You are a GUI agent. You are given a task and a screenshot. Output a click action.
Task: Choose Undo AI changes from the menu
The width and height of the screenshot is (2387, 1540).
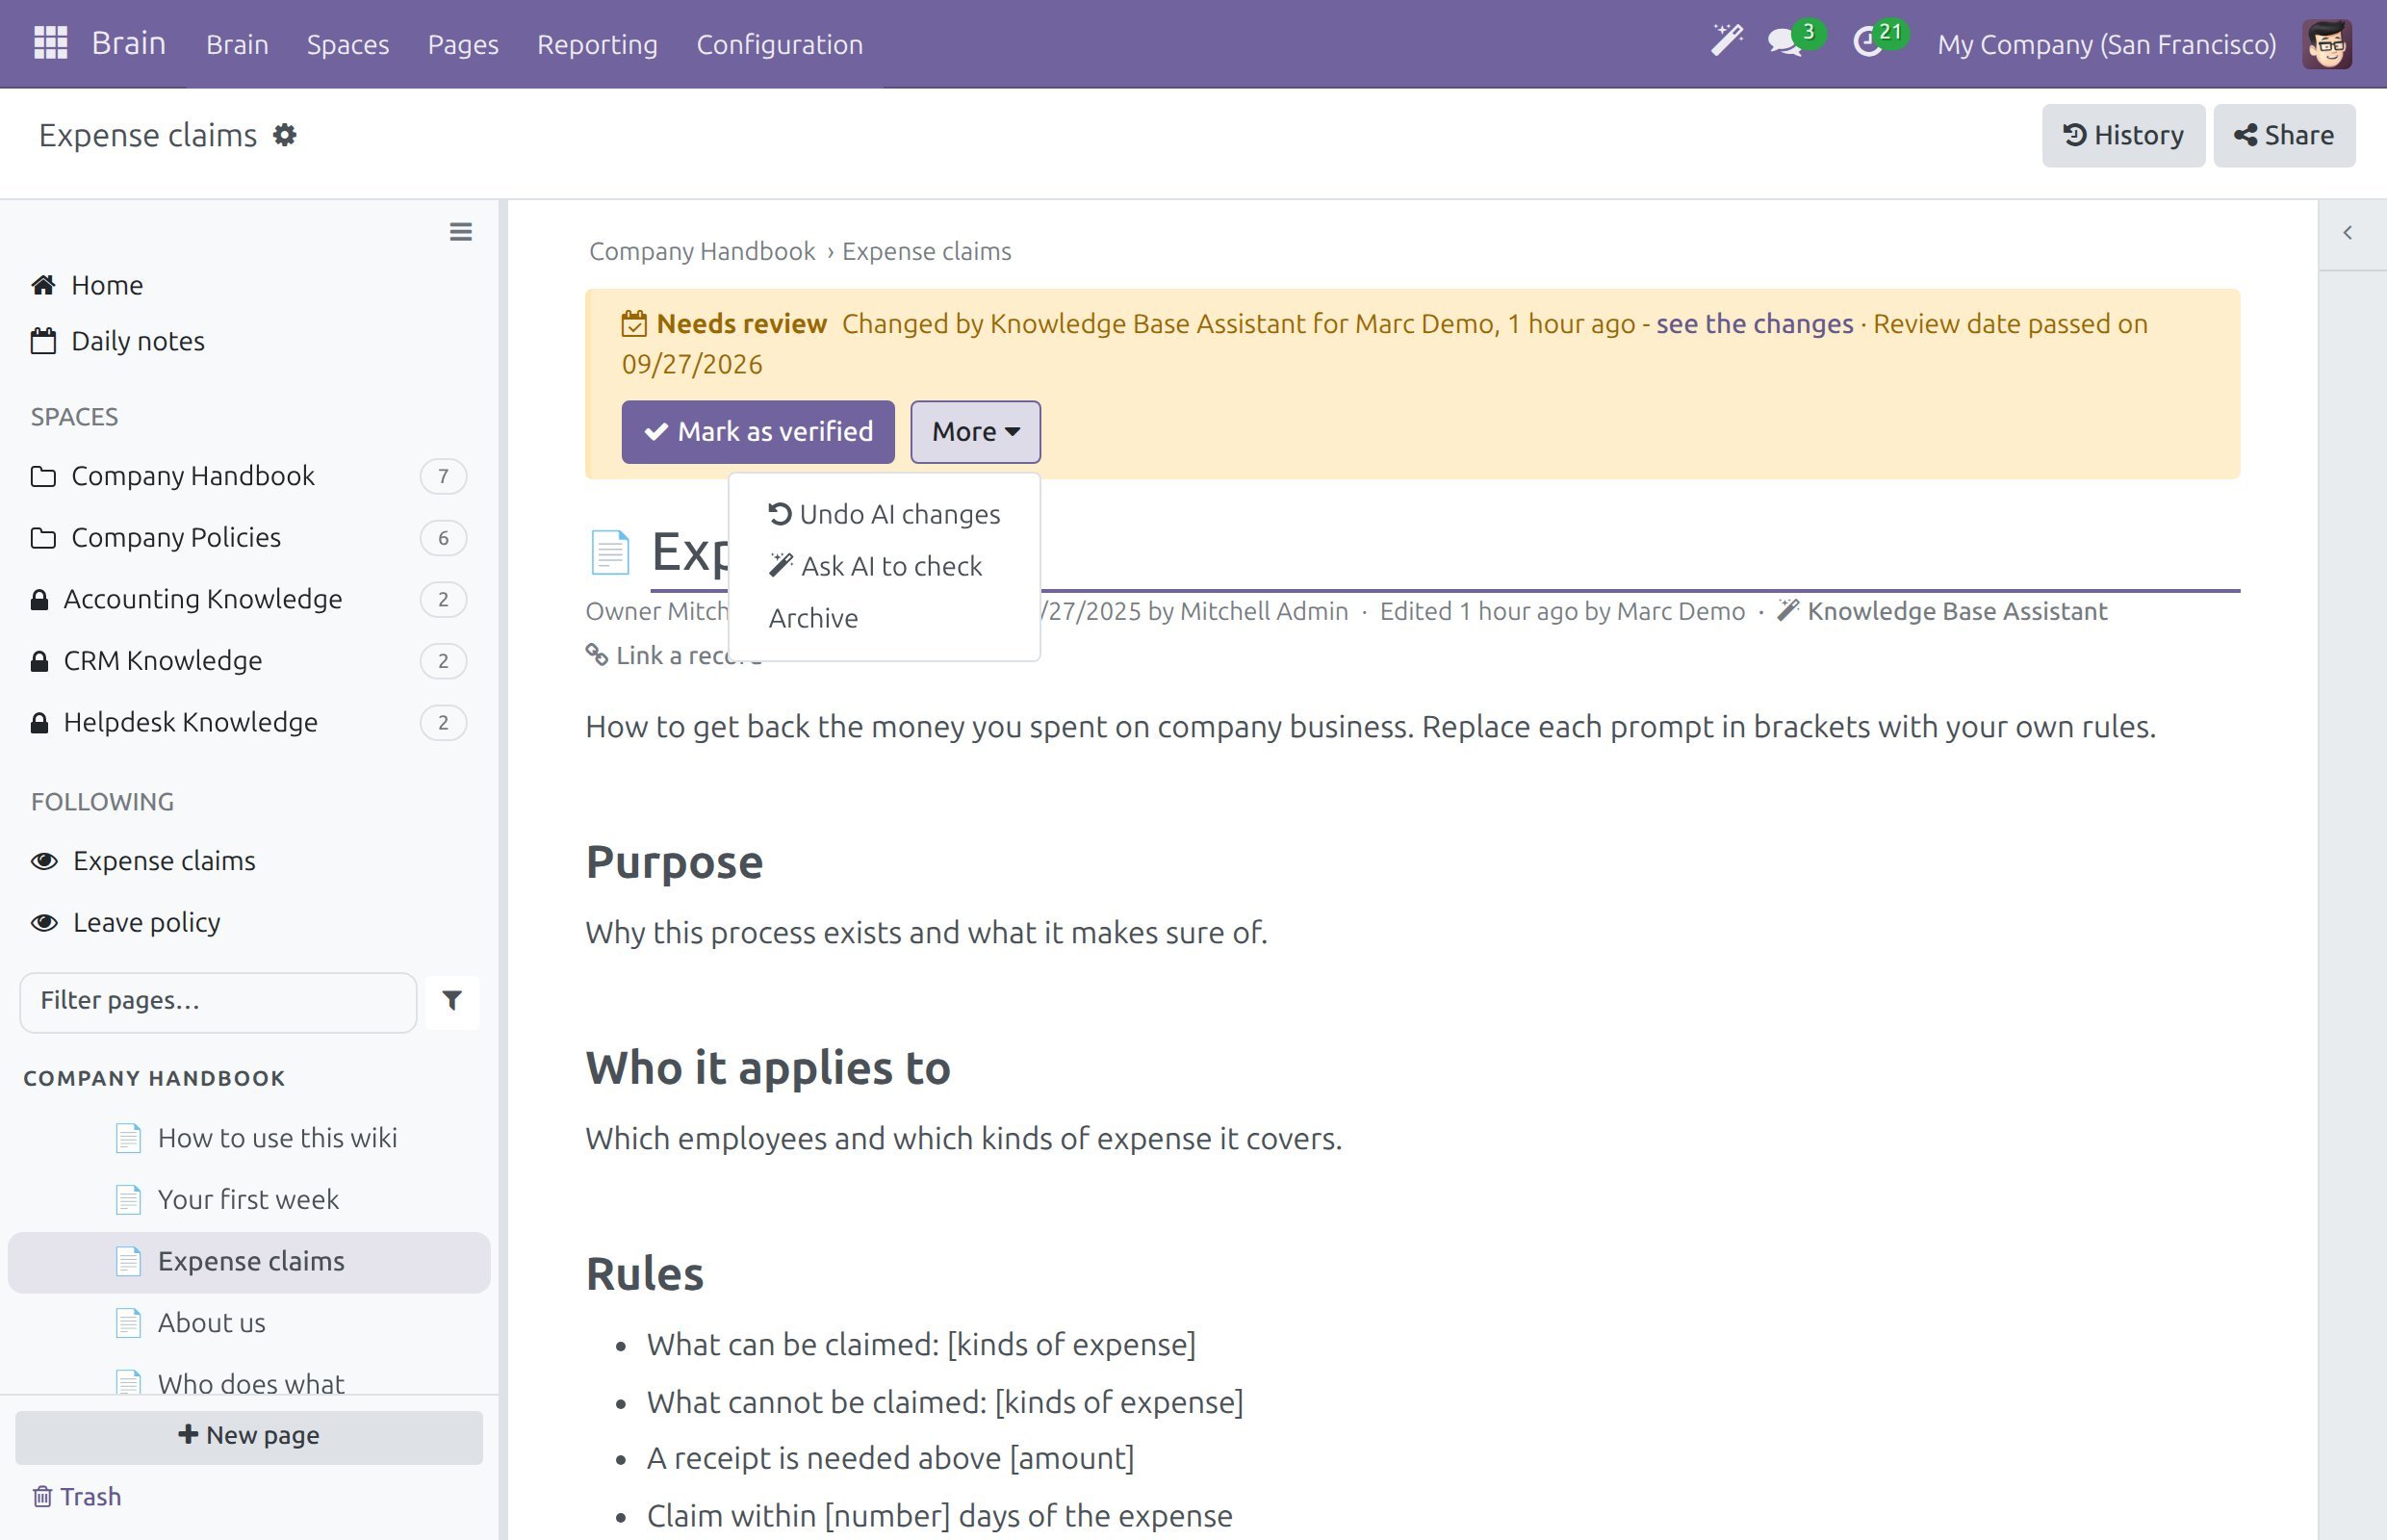tap(884, 514)
